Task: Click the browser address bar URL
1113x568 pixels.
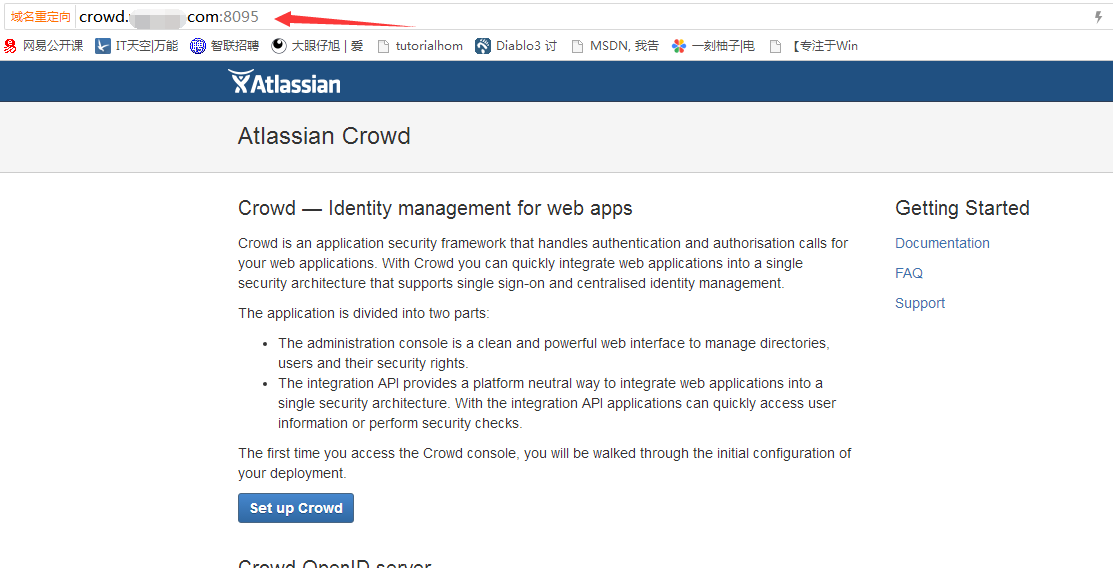Action: coord(169,17)
